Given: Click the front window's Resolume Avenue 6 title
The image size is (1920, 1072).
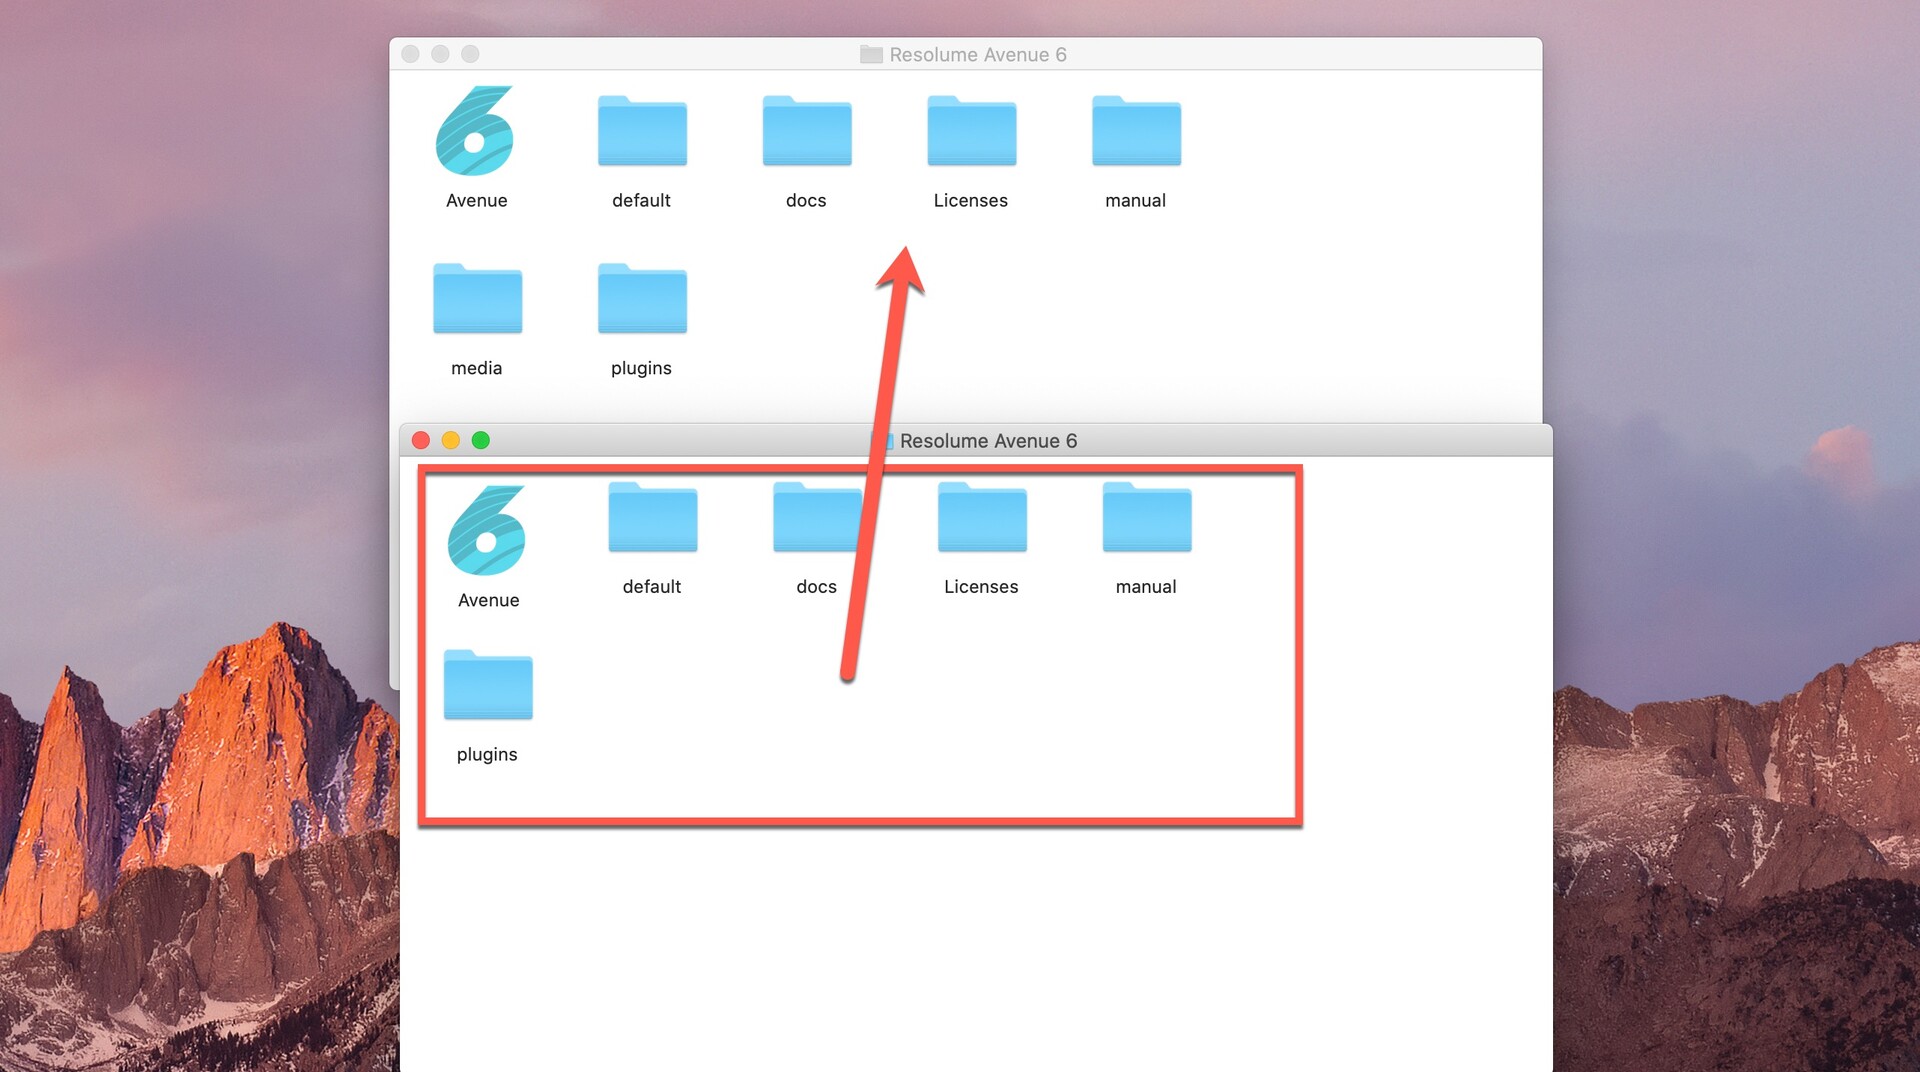Looking at the screenshot, I should (x=988, y=441).
